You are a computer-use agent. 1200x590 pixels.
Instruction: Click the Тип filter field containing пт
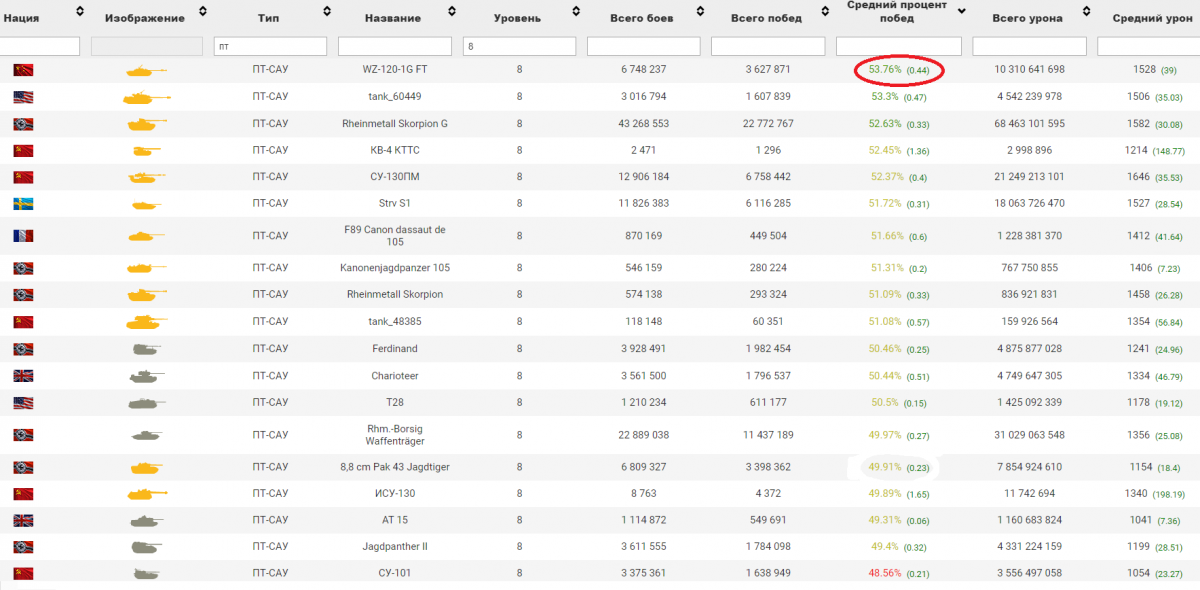(x=270, y=46)
